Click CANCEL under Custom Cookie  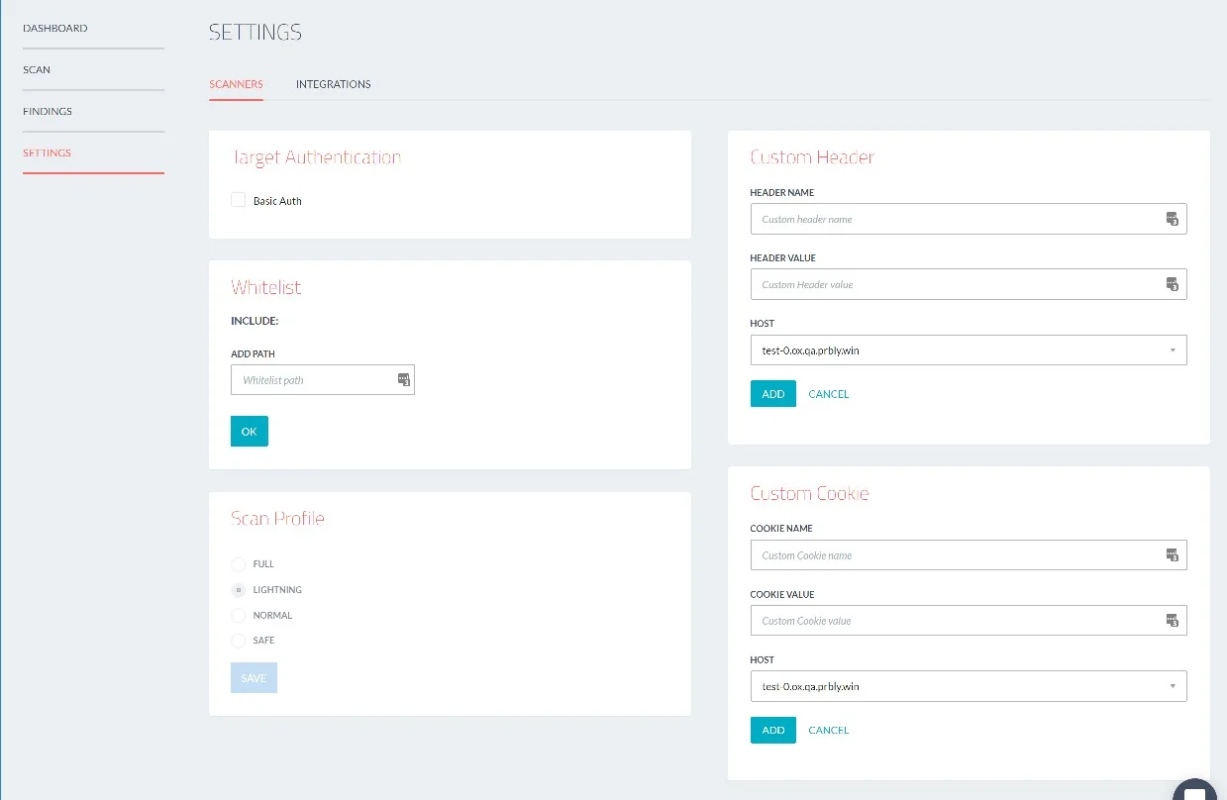click(x=828, y=730)
